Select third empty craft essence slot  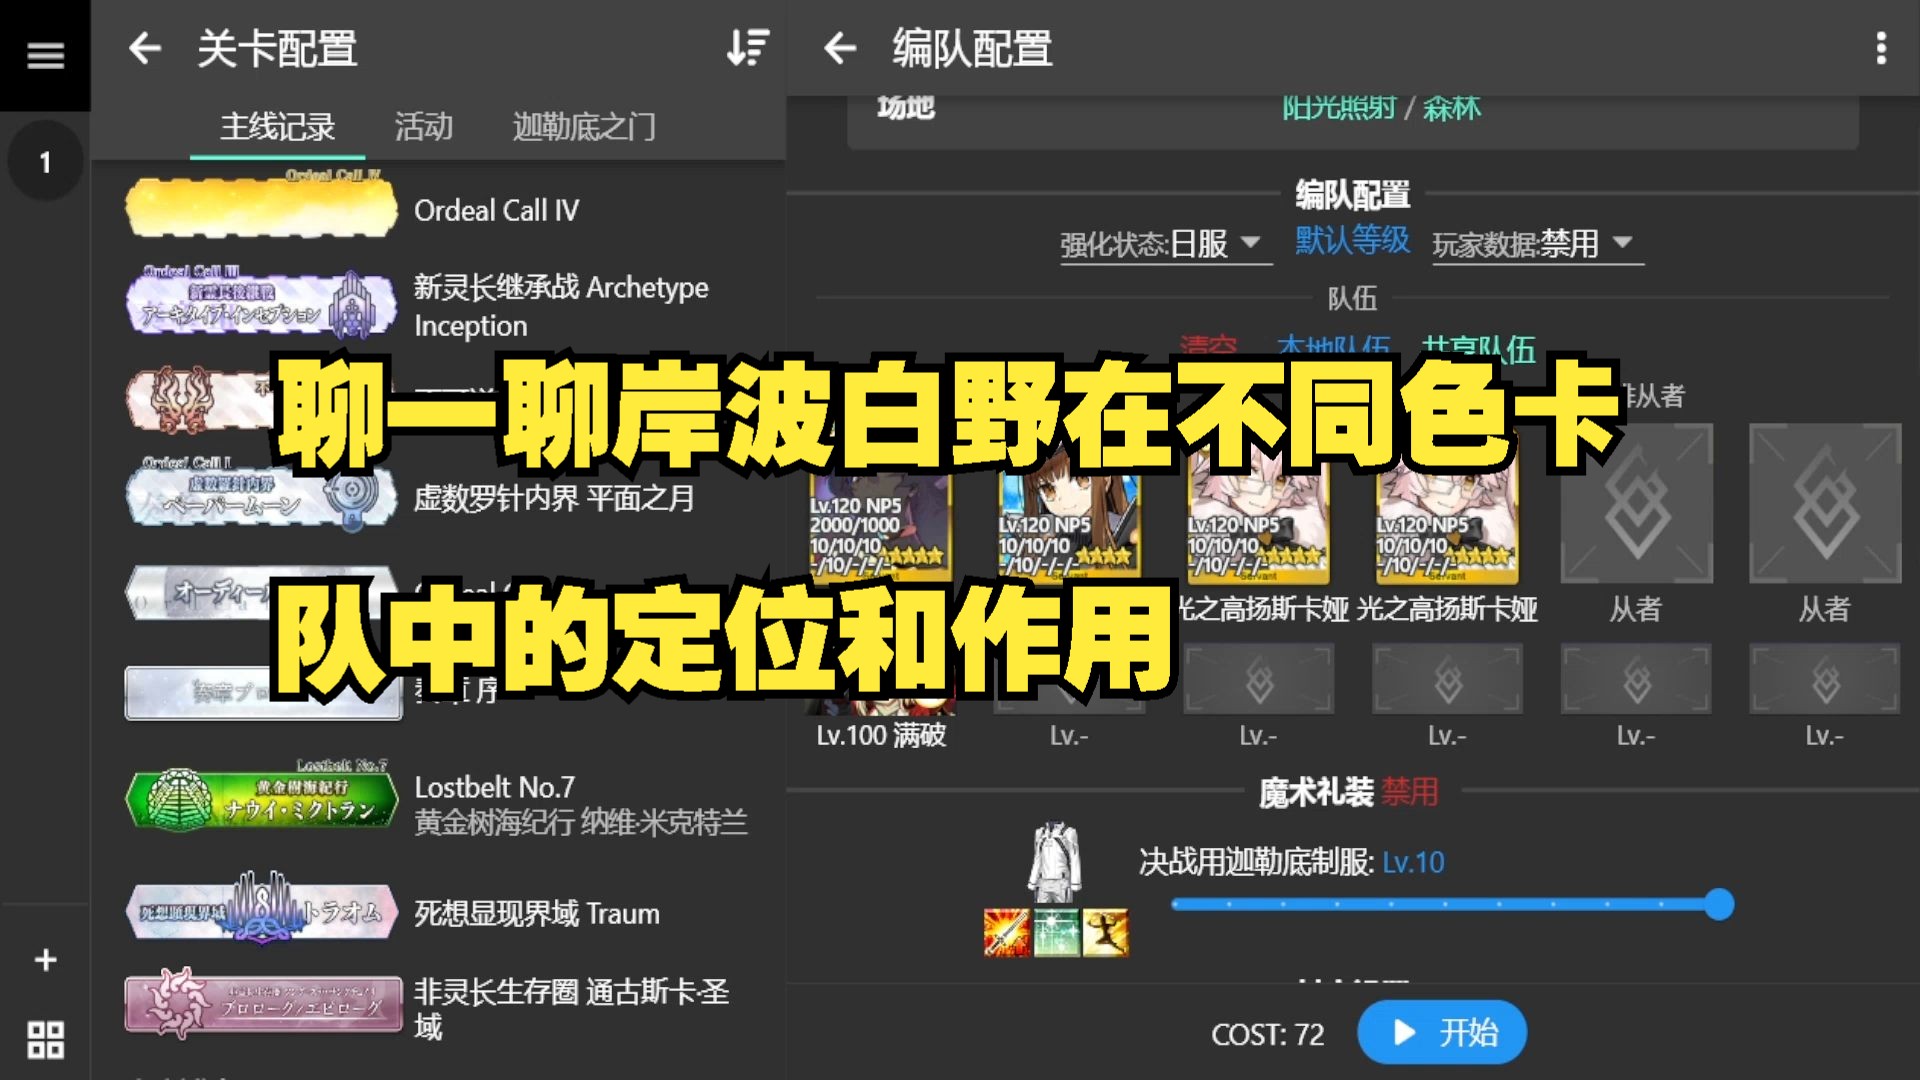(x=1258, y=680)
